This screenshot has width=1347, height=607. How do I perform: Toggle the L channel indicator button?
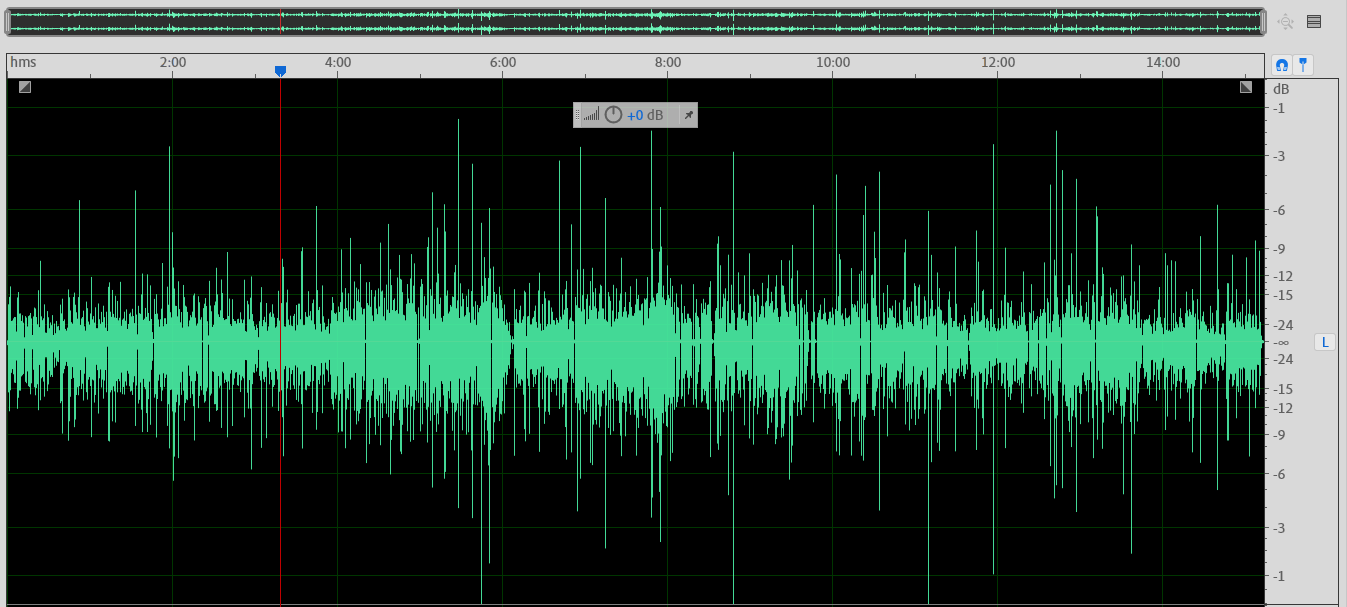pos(1323,341)
